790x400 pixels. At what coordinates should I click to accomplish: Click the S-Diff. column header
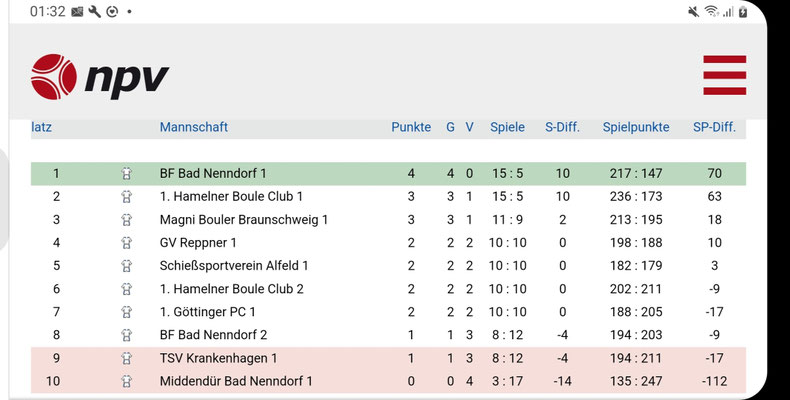click(562, 127)
